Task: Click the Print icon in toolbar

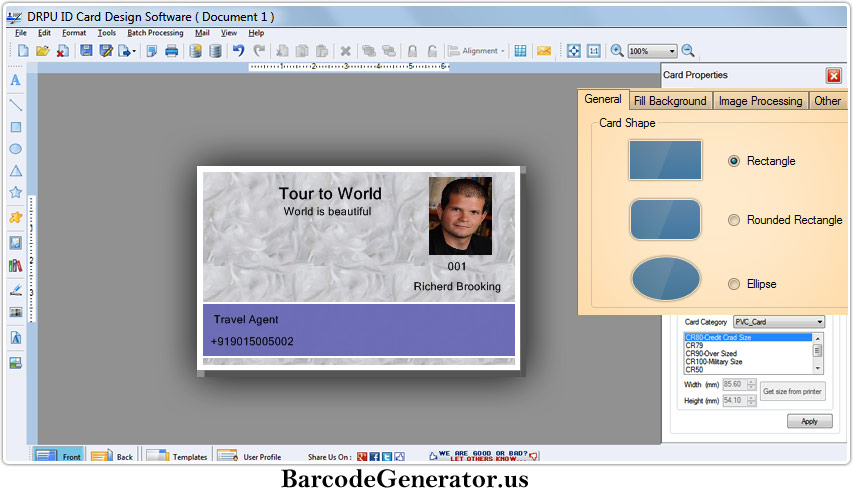Action: (171, 51)
